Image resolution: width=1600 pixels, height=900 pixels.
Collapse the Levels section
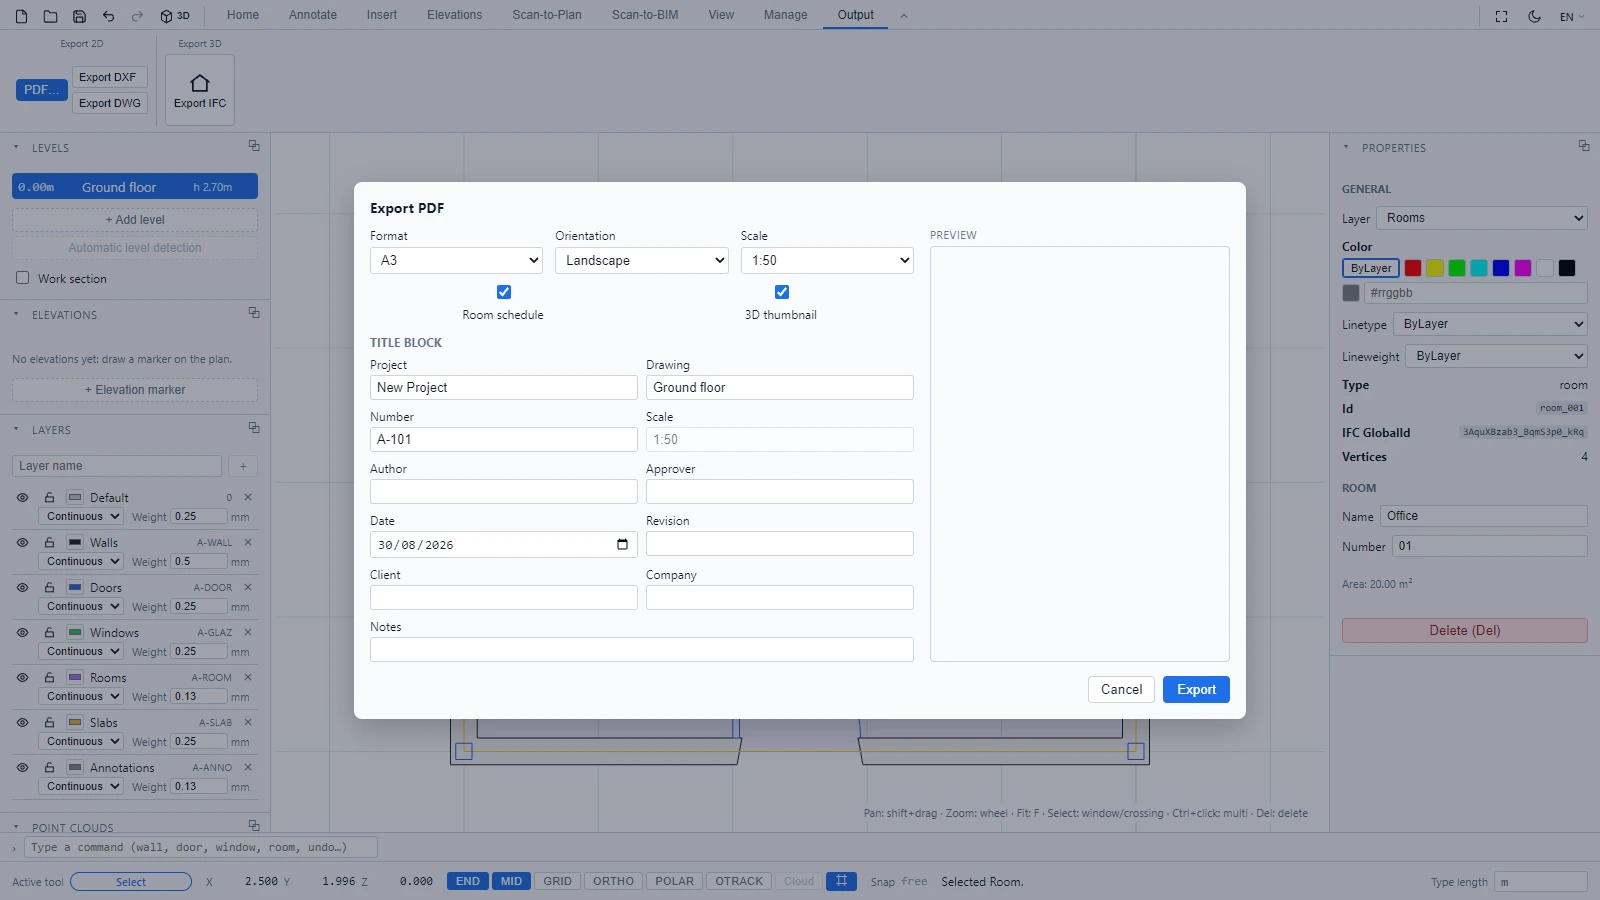click(16, 147)
